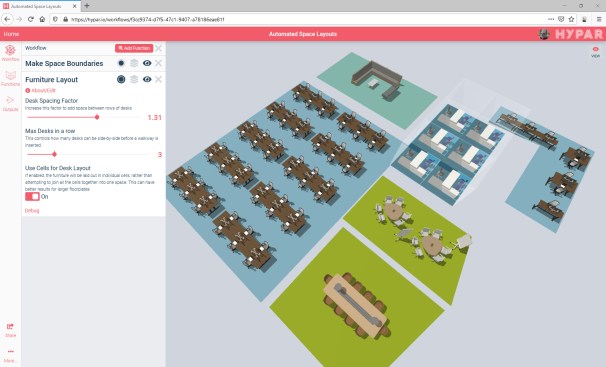Click the Max Desks in a row slider handle
606x367 pixels.
(54, 154)
